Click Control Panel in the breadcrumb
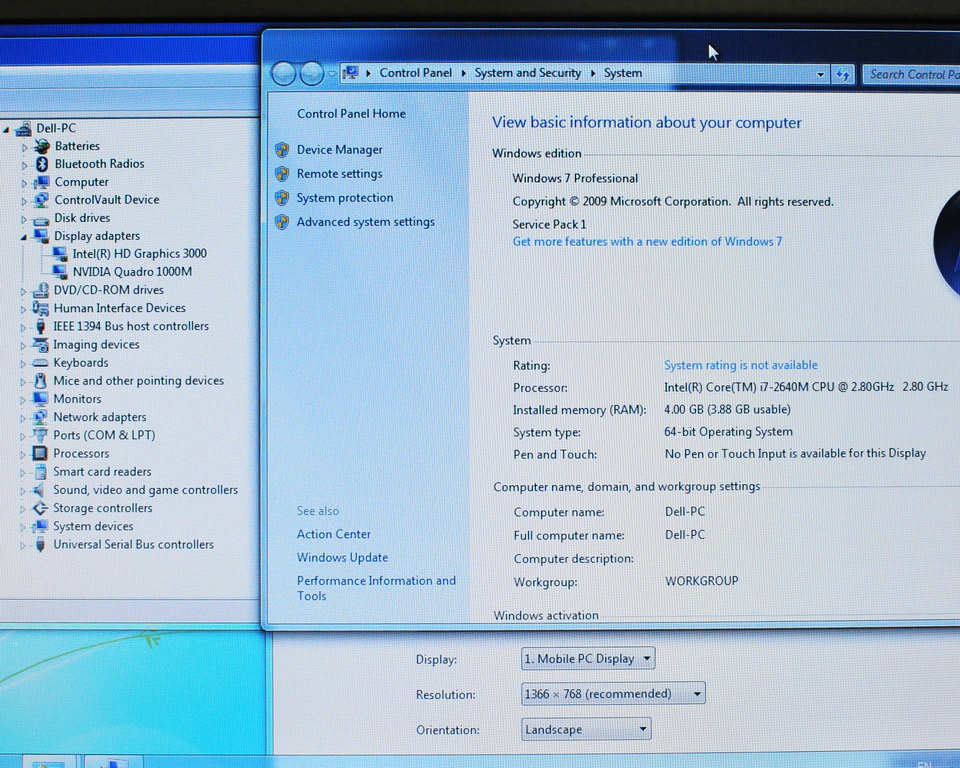The height and width of the screenshot is (768, 960). (416, 73)
